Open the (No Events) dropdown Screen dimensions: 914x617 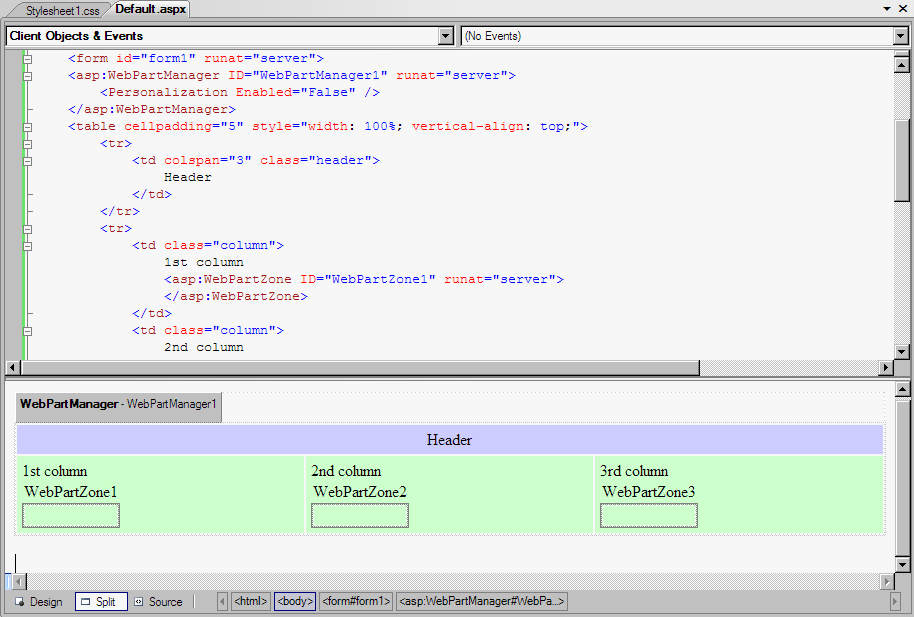click(x=901, y=36)
